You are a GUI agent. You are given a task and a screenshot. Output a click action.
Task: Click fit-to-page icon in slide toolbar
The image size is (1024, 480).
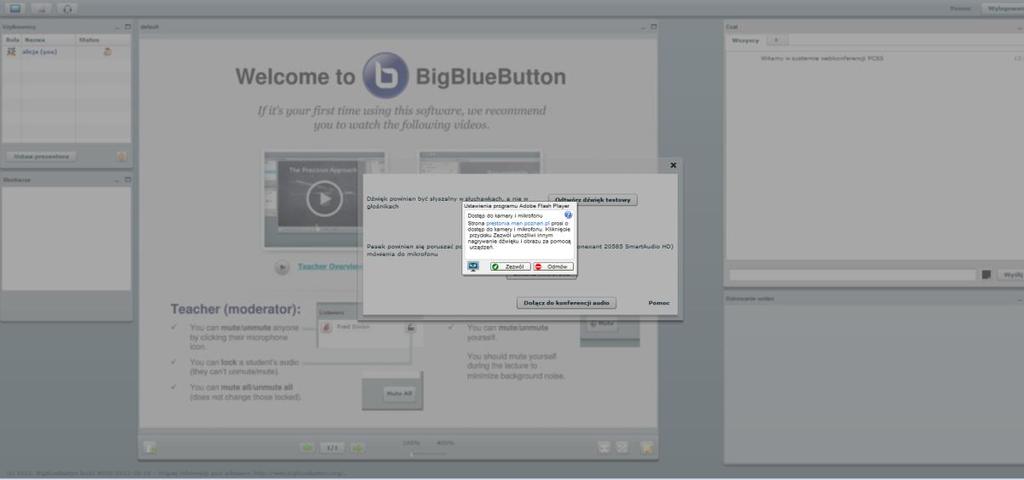(622, 447)
